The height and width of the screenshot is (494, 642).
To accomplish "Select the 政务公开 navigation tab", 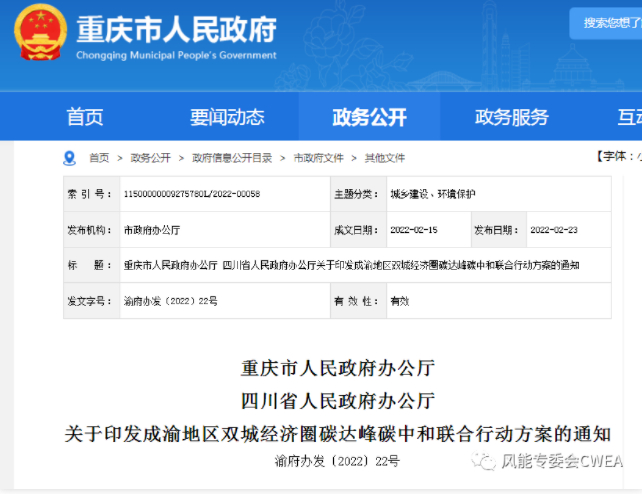I will tap(369, 117).
